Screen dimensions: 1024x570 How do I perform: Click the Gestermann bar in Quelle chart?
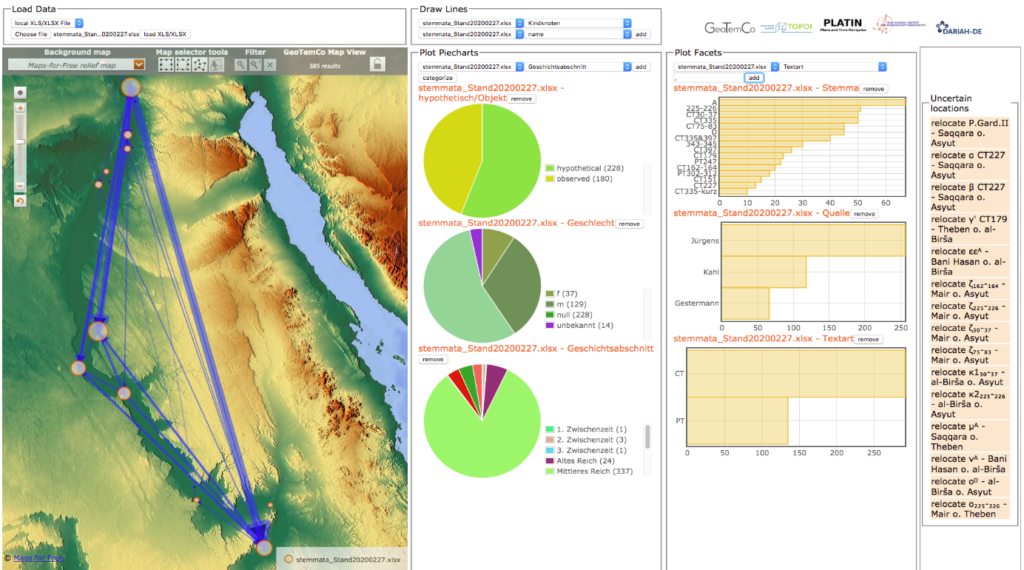click(x=745, y=304)
